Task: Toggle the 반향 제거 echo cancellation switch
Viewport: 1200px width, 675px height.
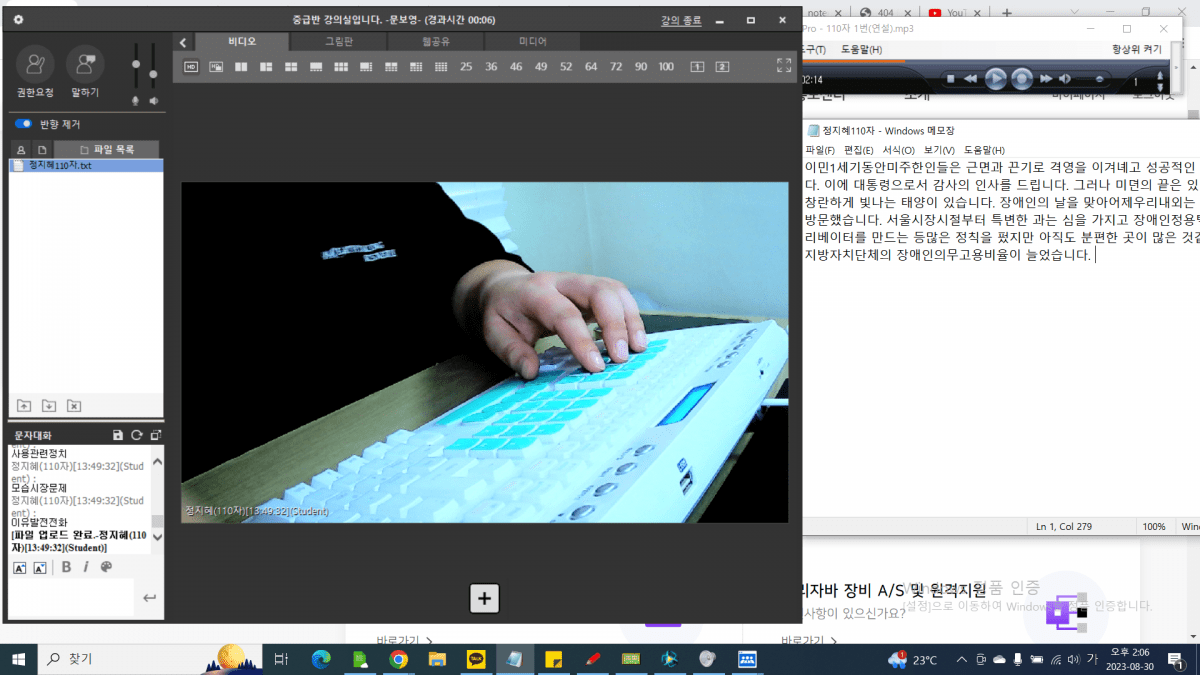Action: pyautogui.click(x=23, y=124)
